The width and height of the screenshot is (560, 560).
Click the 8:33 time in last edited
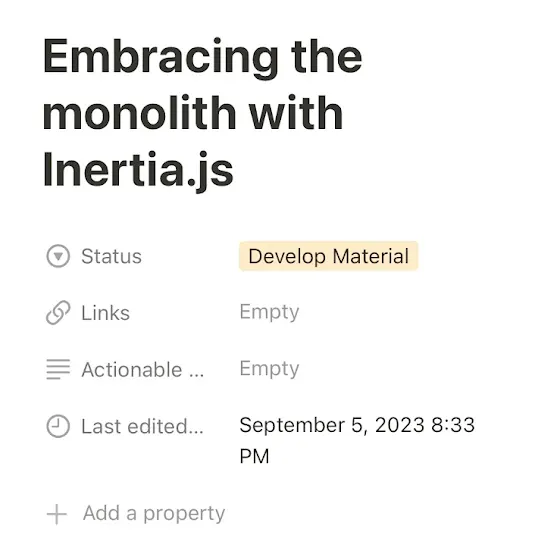coord(453,425)
